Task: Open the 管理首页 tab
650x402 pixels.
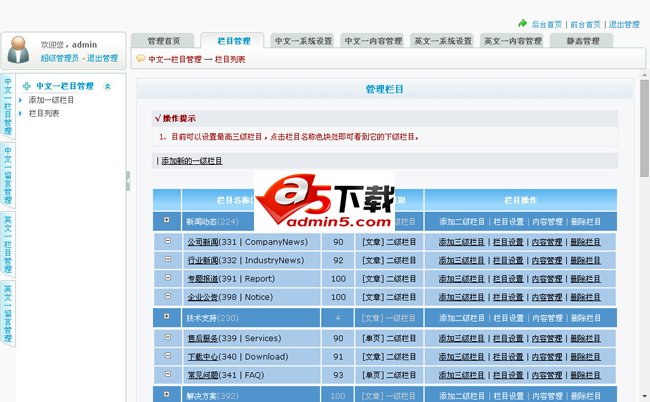Action: [163, 41]
